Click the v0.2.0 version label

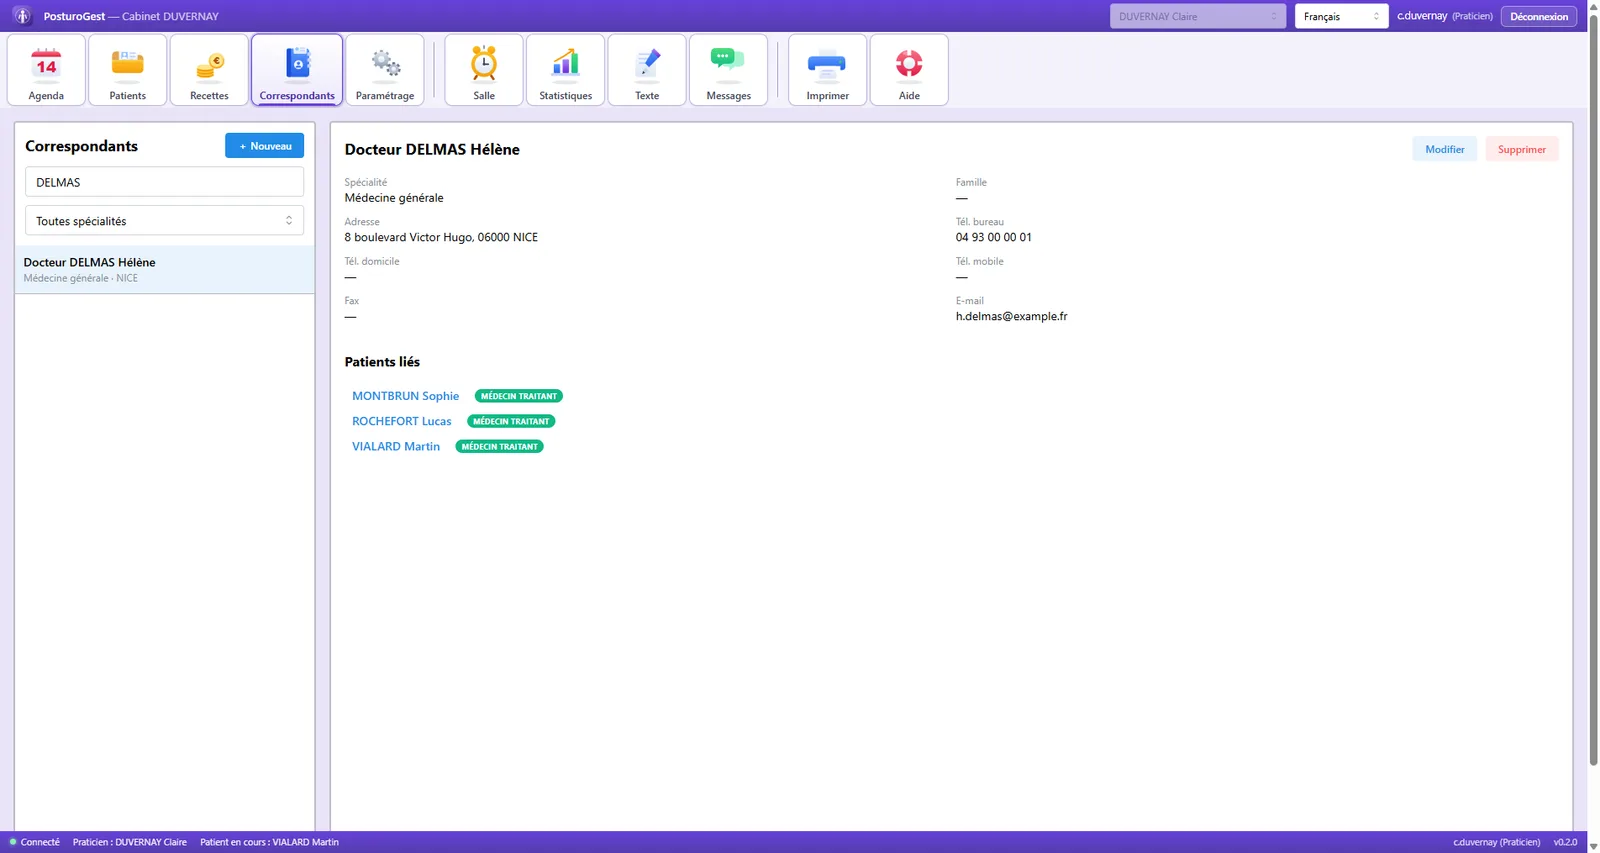(x=1565, y=842)
